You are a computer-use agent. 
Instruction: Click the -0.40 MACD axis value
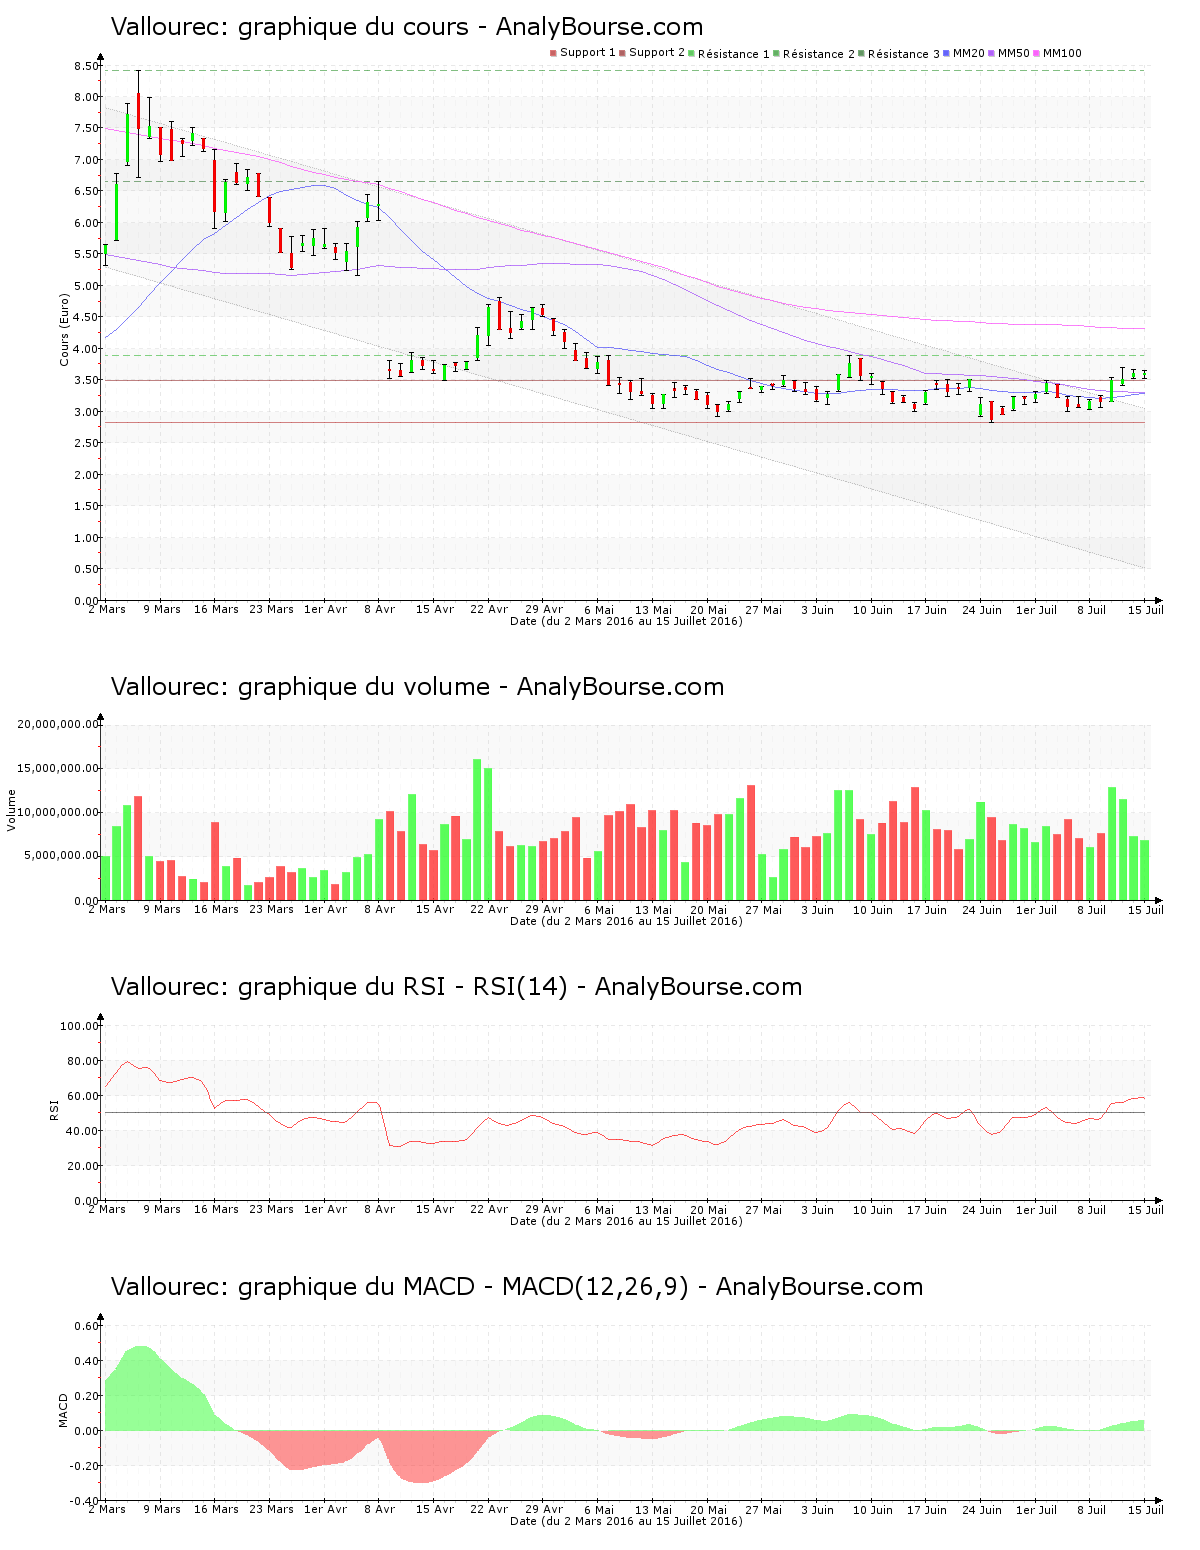click(84, 1501)
